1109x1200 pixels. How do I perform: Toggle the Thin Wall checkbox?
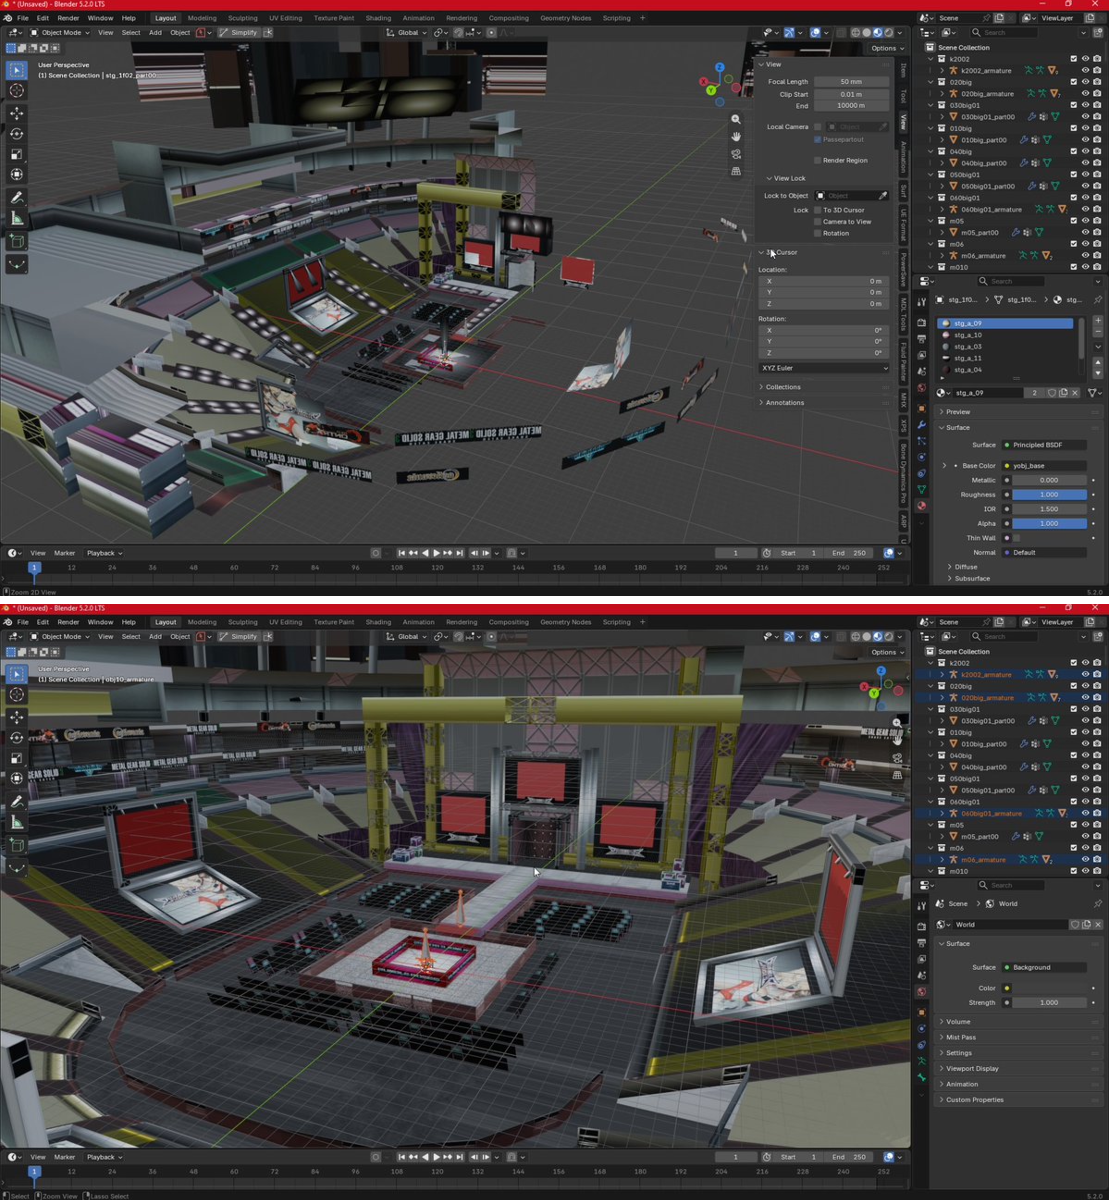pyautogui.click(x=1017, y=538)
